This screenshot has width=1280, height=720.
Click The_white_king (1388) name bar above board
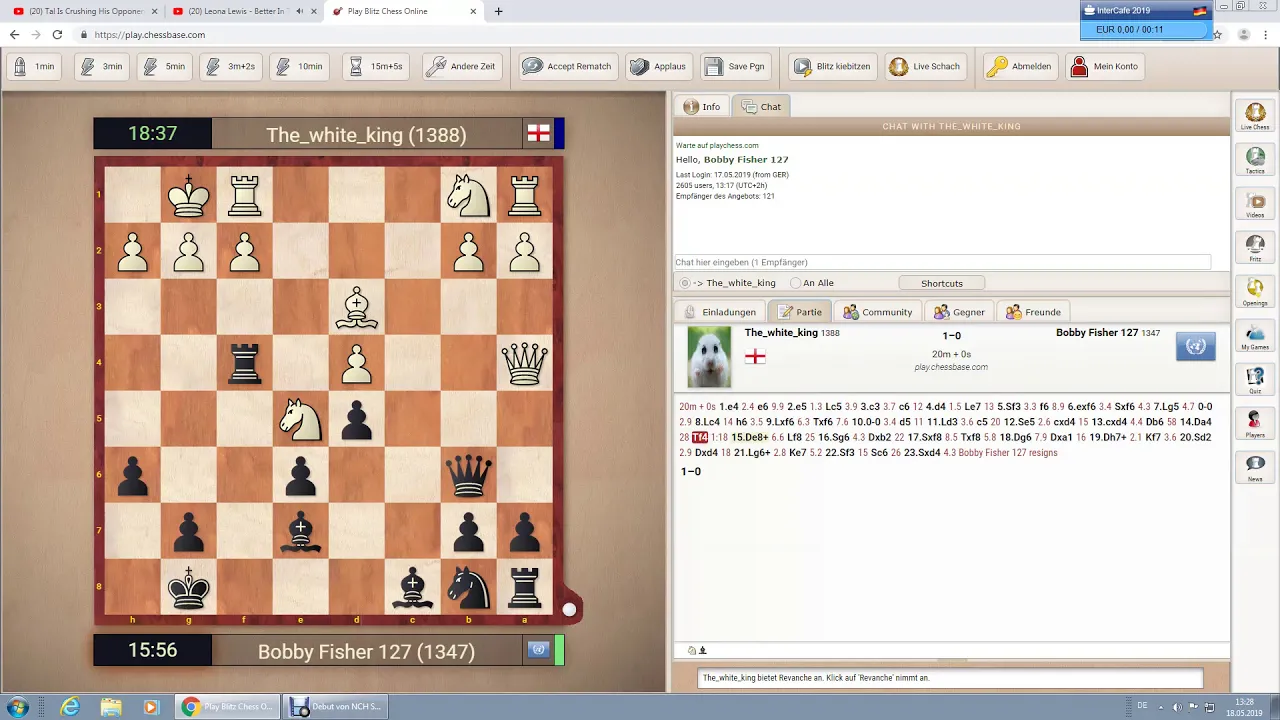(x=366, y=135)
